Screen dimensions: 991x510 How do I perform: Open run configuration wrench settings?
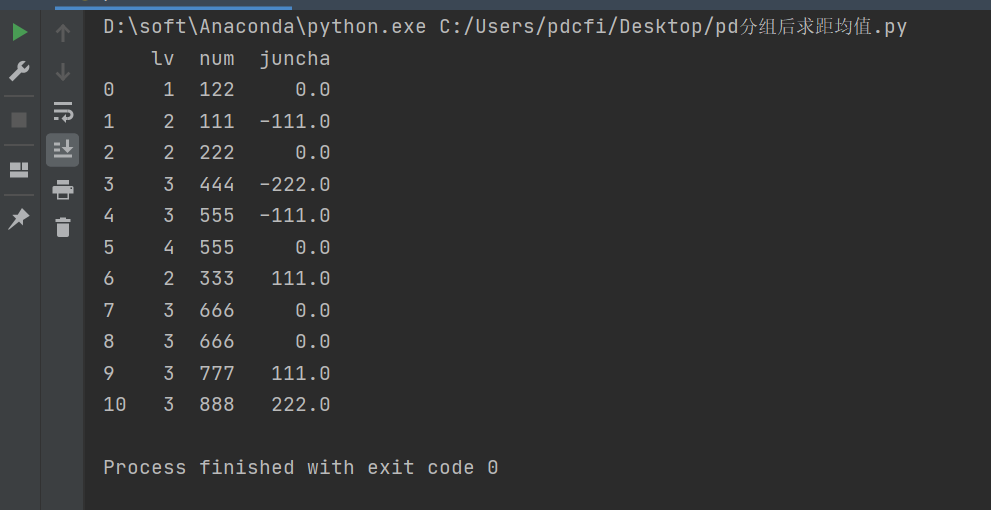pyautogui.click(x=19, y=72)
